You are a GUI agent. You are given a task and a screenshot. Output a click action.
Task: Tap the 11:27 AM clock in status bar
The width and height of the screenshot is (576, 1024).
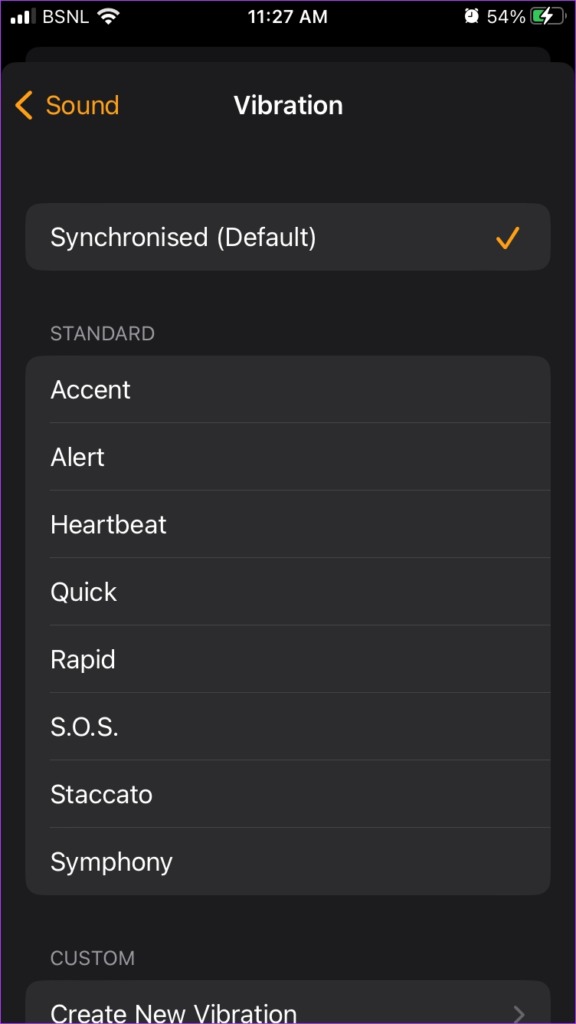click(x=287, y=17)
